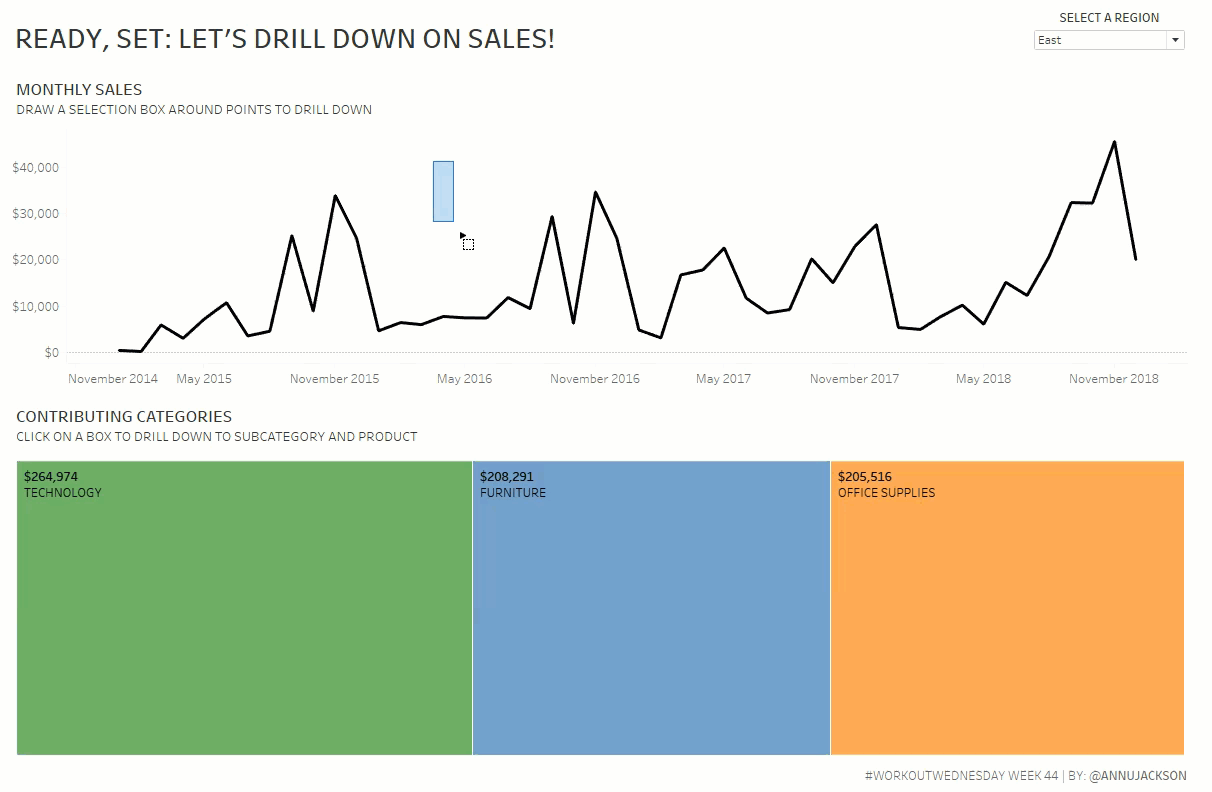Select the green Technology treemap box

click(244, 620)
